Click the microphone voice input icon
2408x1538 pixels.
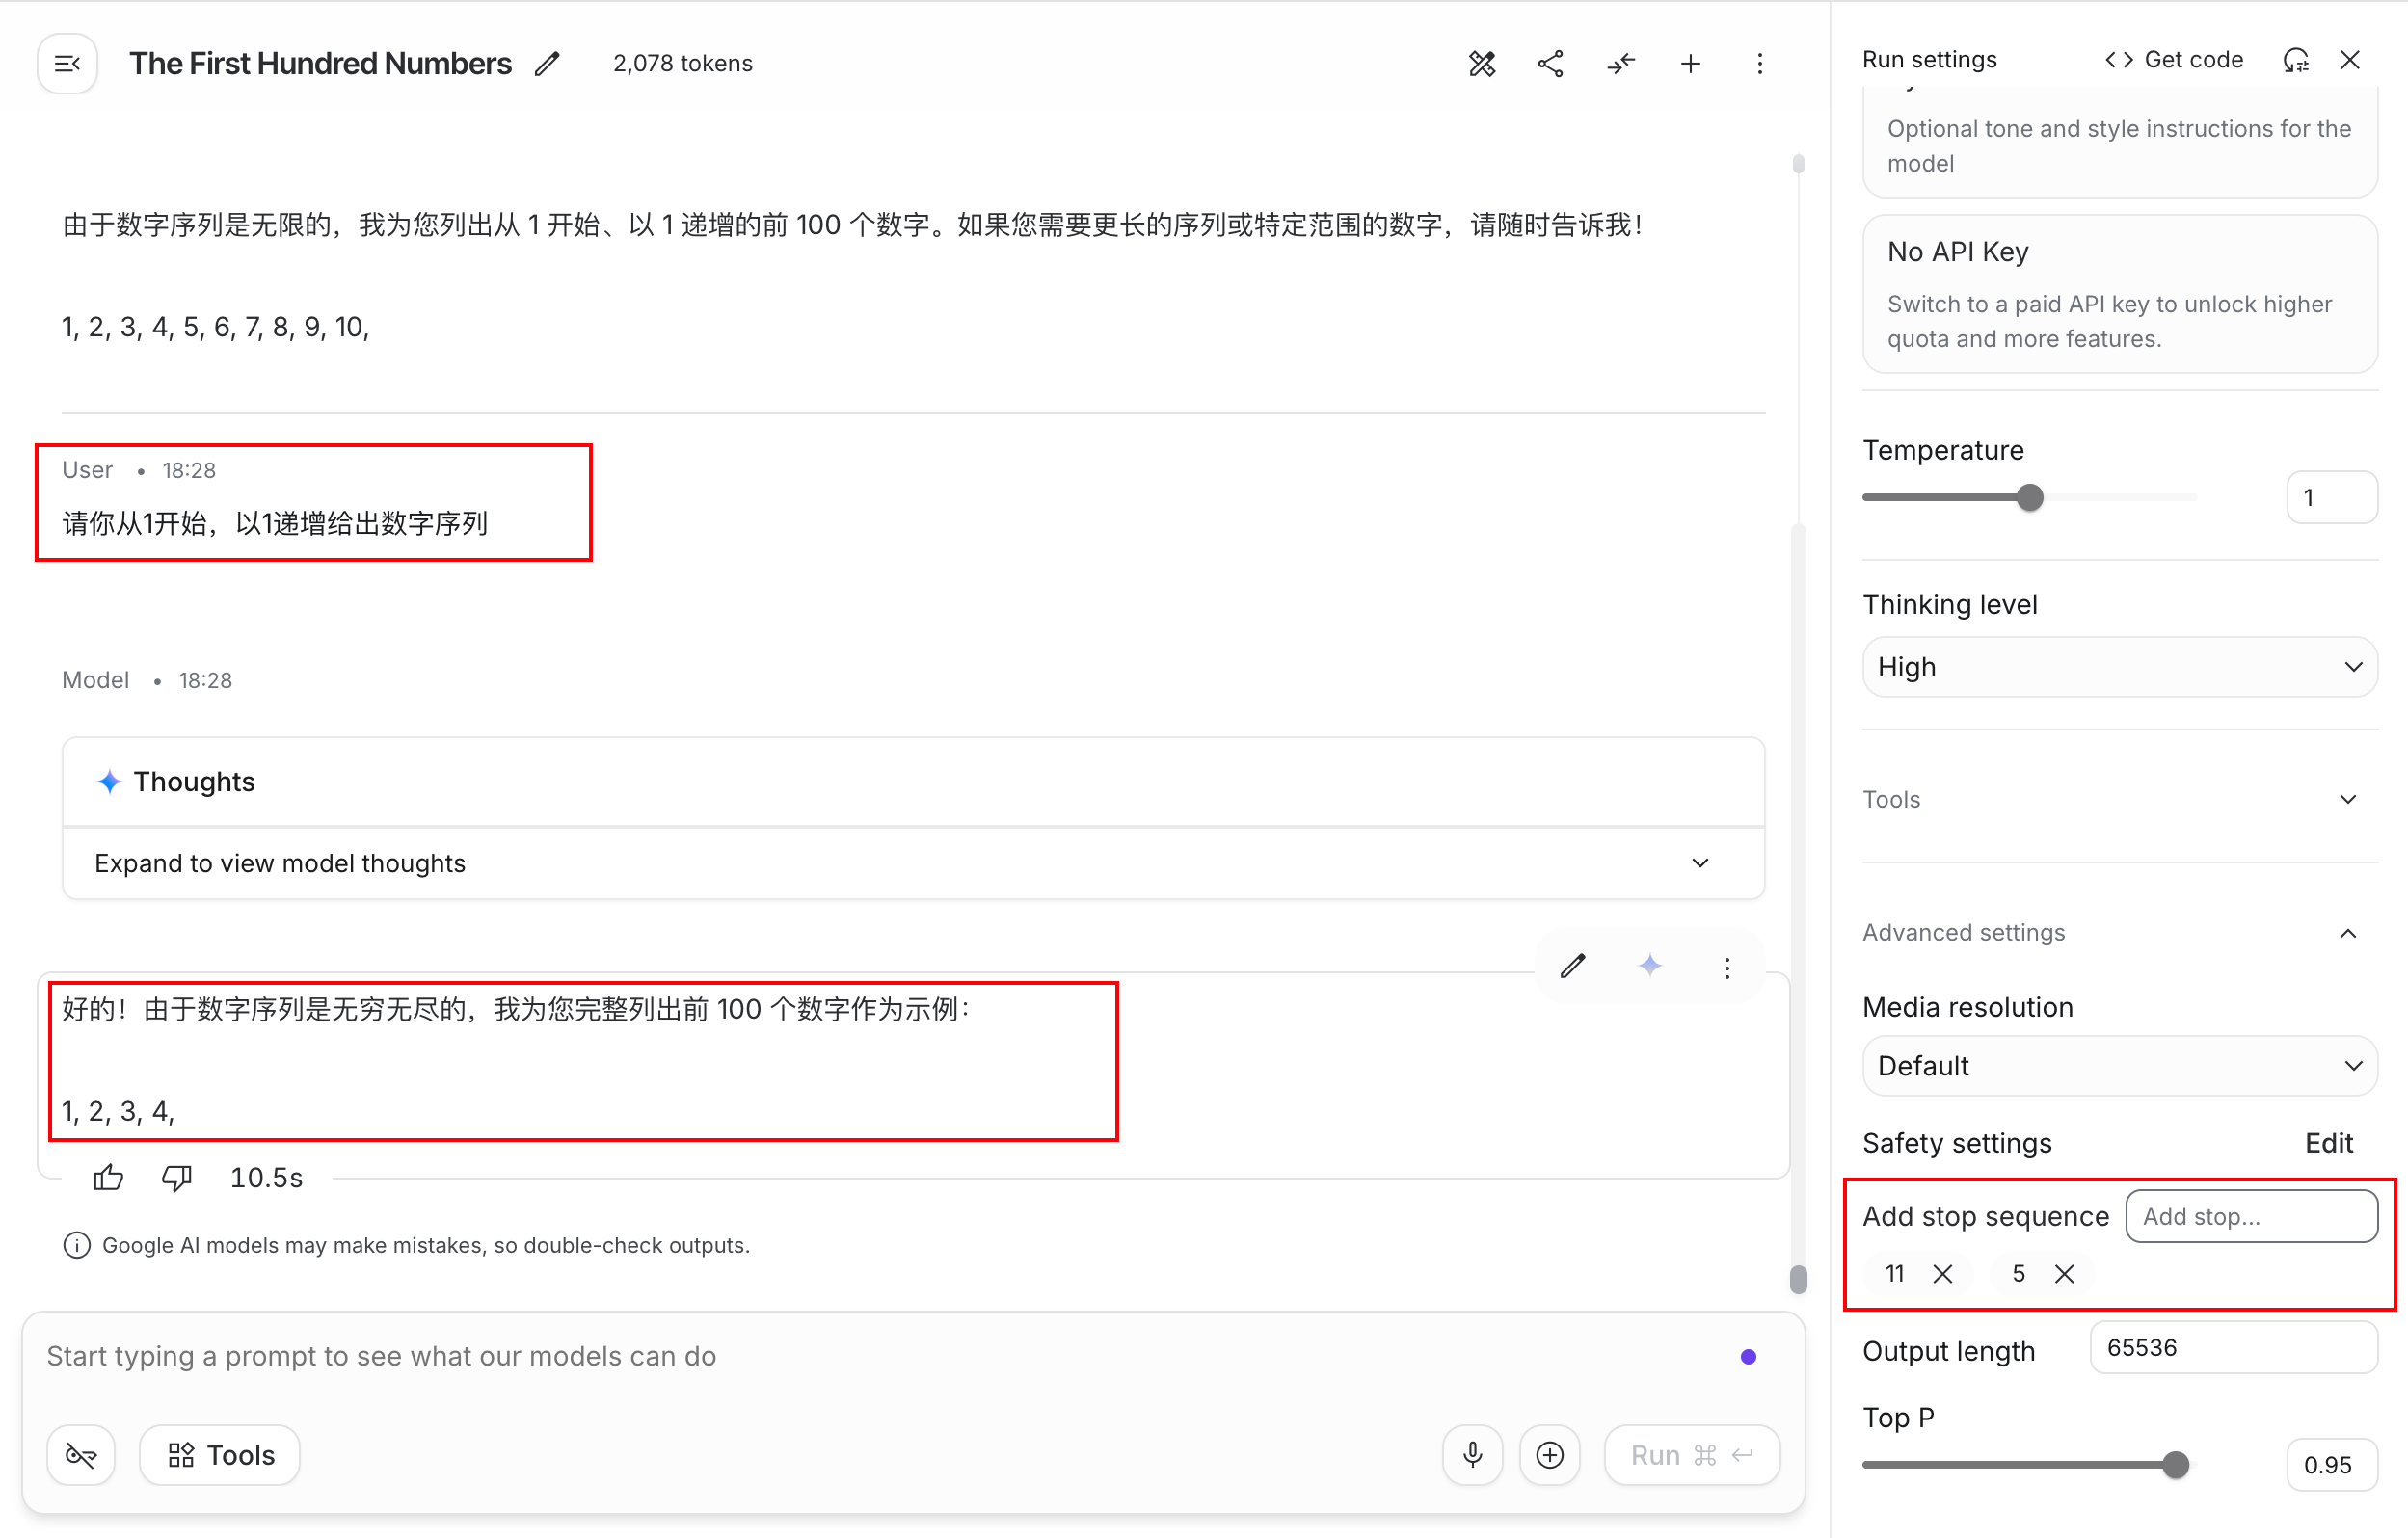(x=1472, y=1454)
